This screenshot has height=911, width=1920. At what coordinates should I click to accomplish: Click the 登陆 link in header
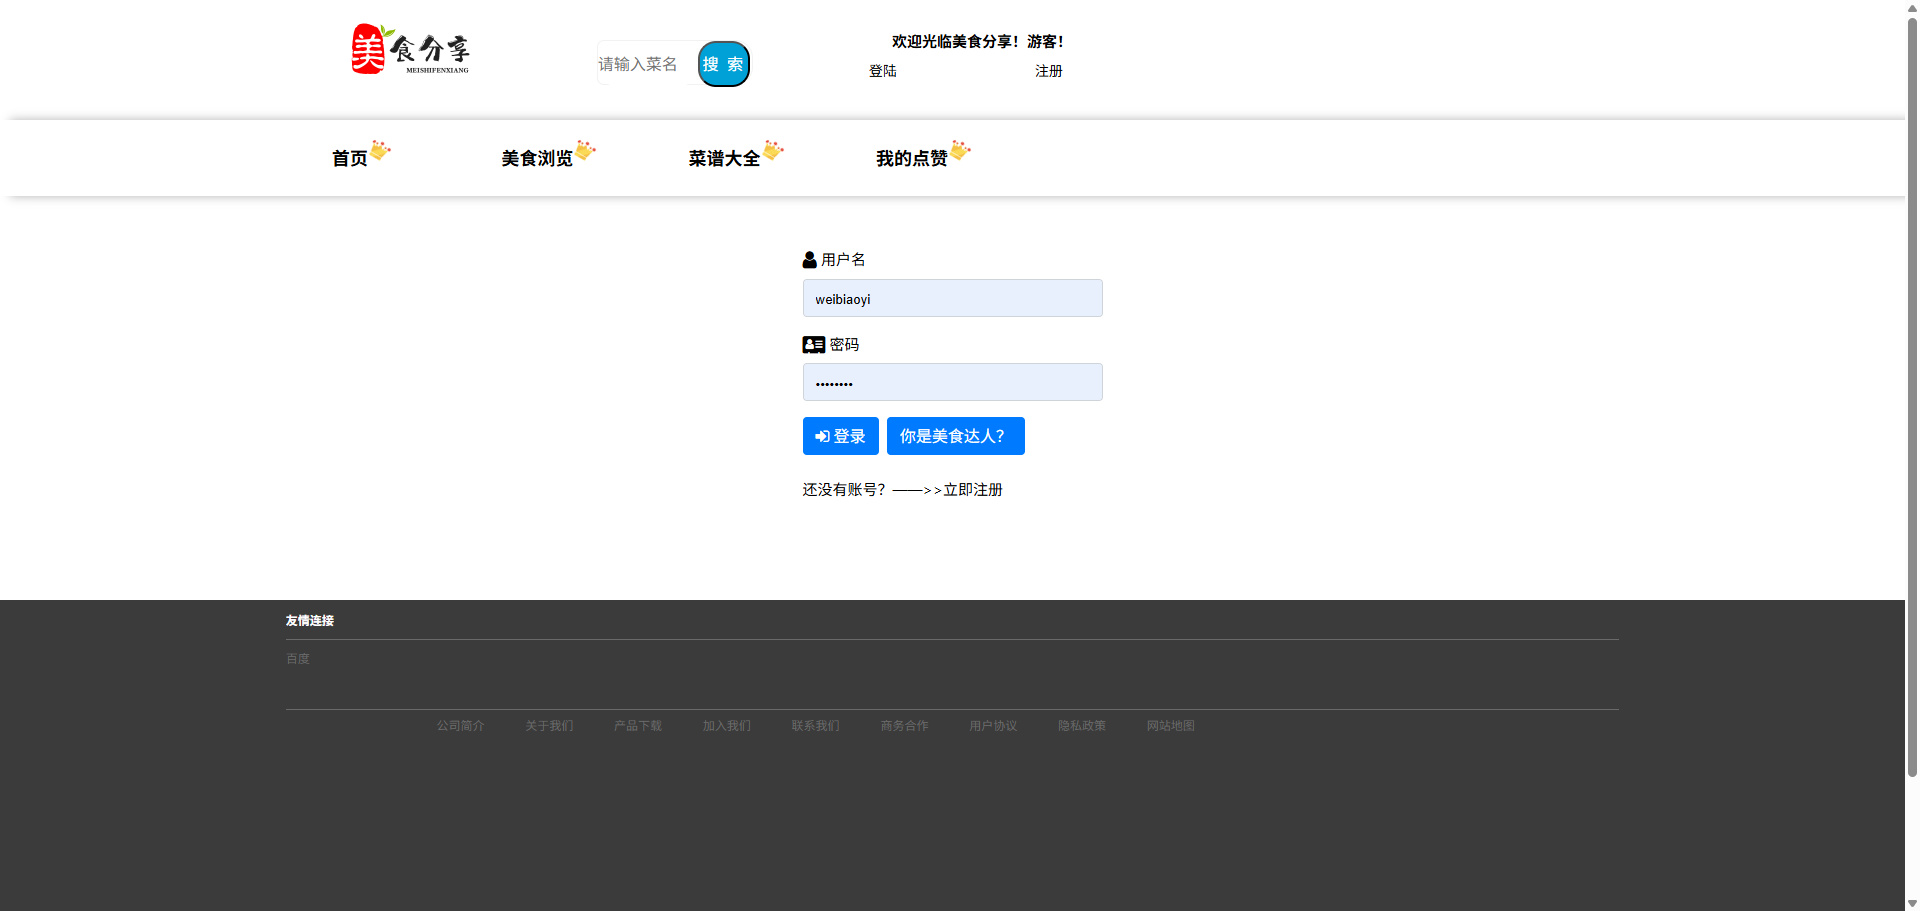pyautogui.click(x=883, y=71)
